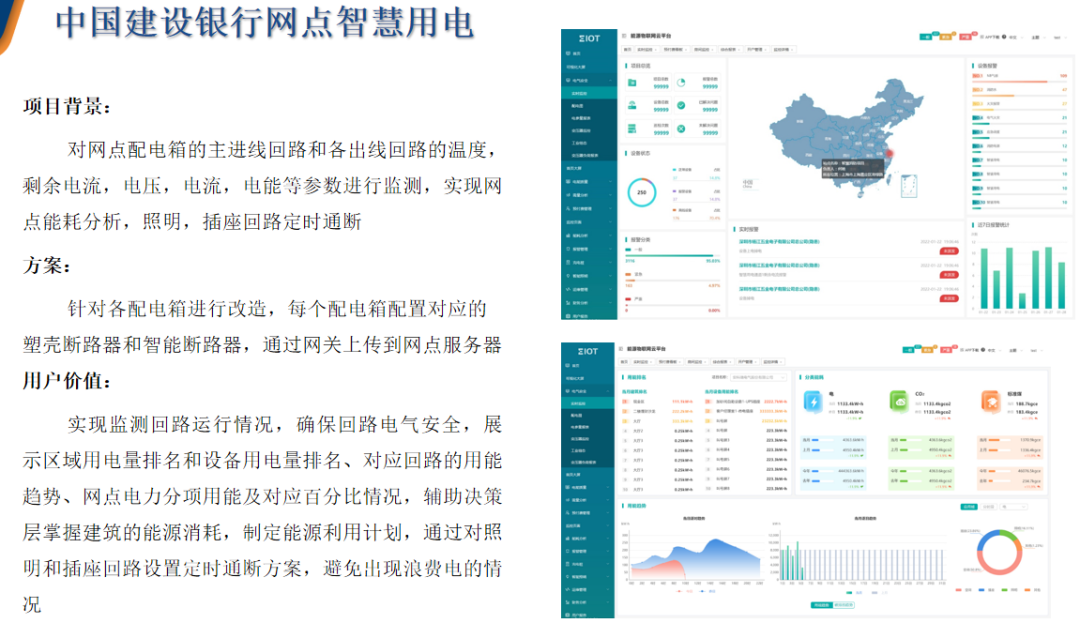Image resolution: width=1080 pixels, height=623 pixels.
Task: Collapse 电气安全 sidebar group in upper dashboard
Action: [x=589, y=81]
